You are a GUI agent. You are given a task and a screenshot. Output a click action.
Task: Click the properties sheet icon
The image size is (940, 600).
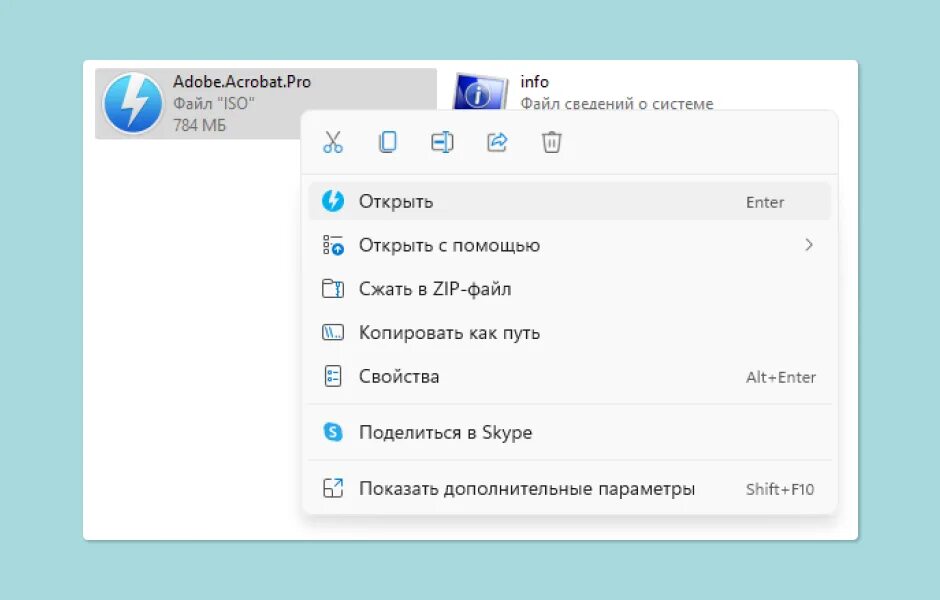pyautogui.click(x=333, y=376)
